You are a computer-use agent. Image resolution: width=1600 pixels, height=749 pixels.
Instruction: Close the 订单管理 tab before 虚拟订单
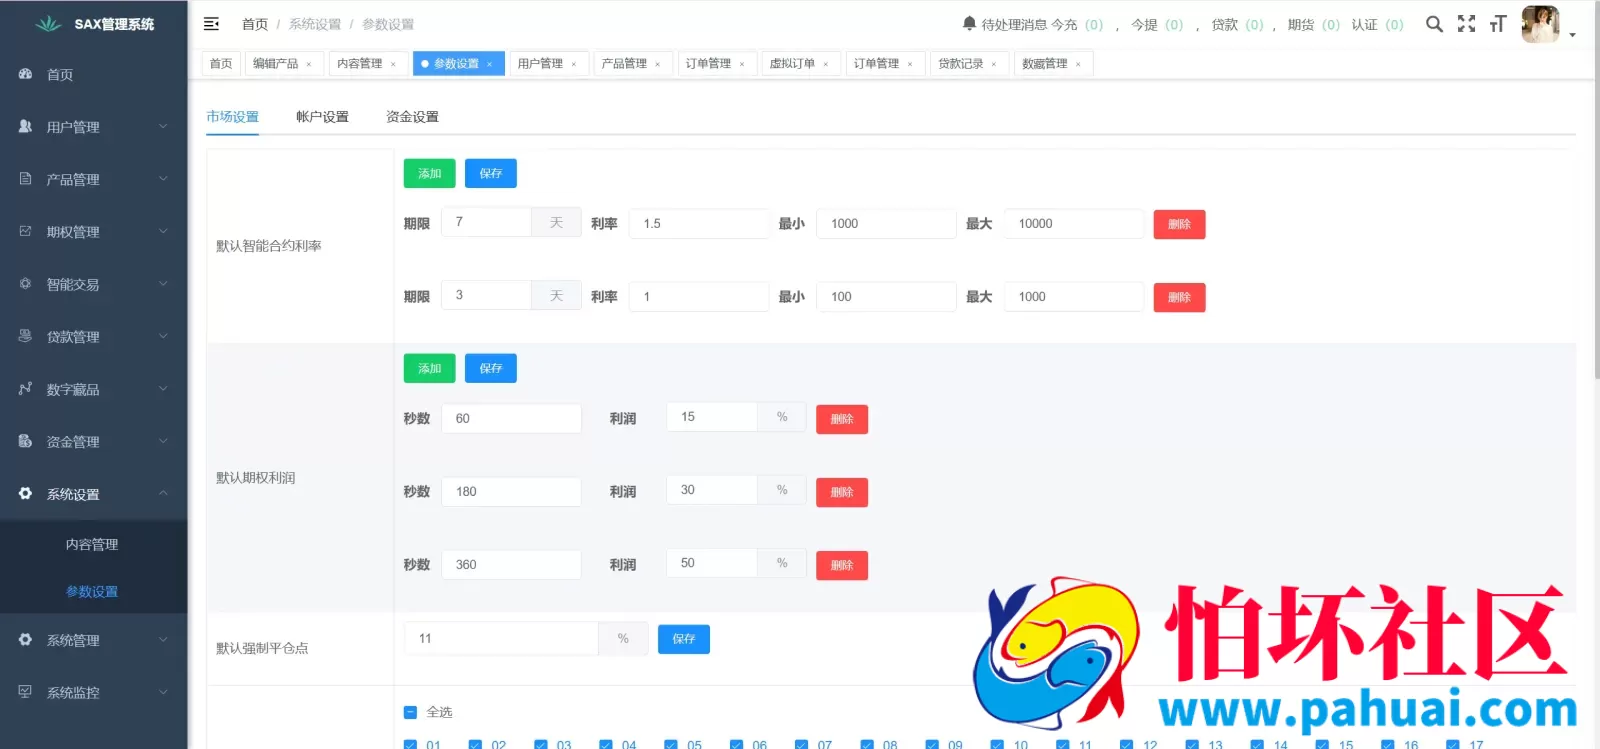click(x=742, y=64)
